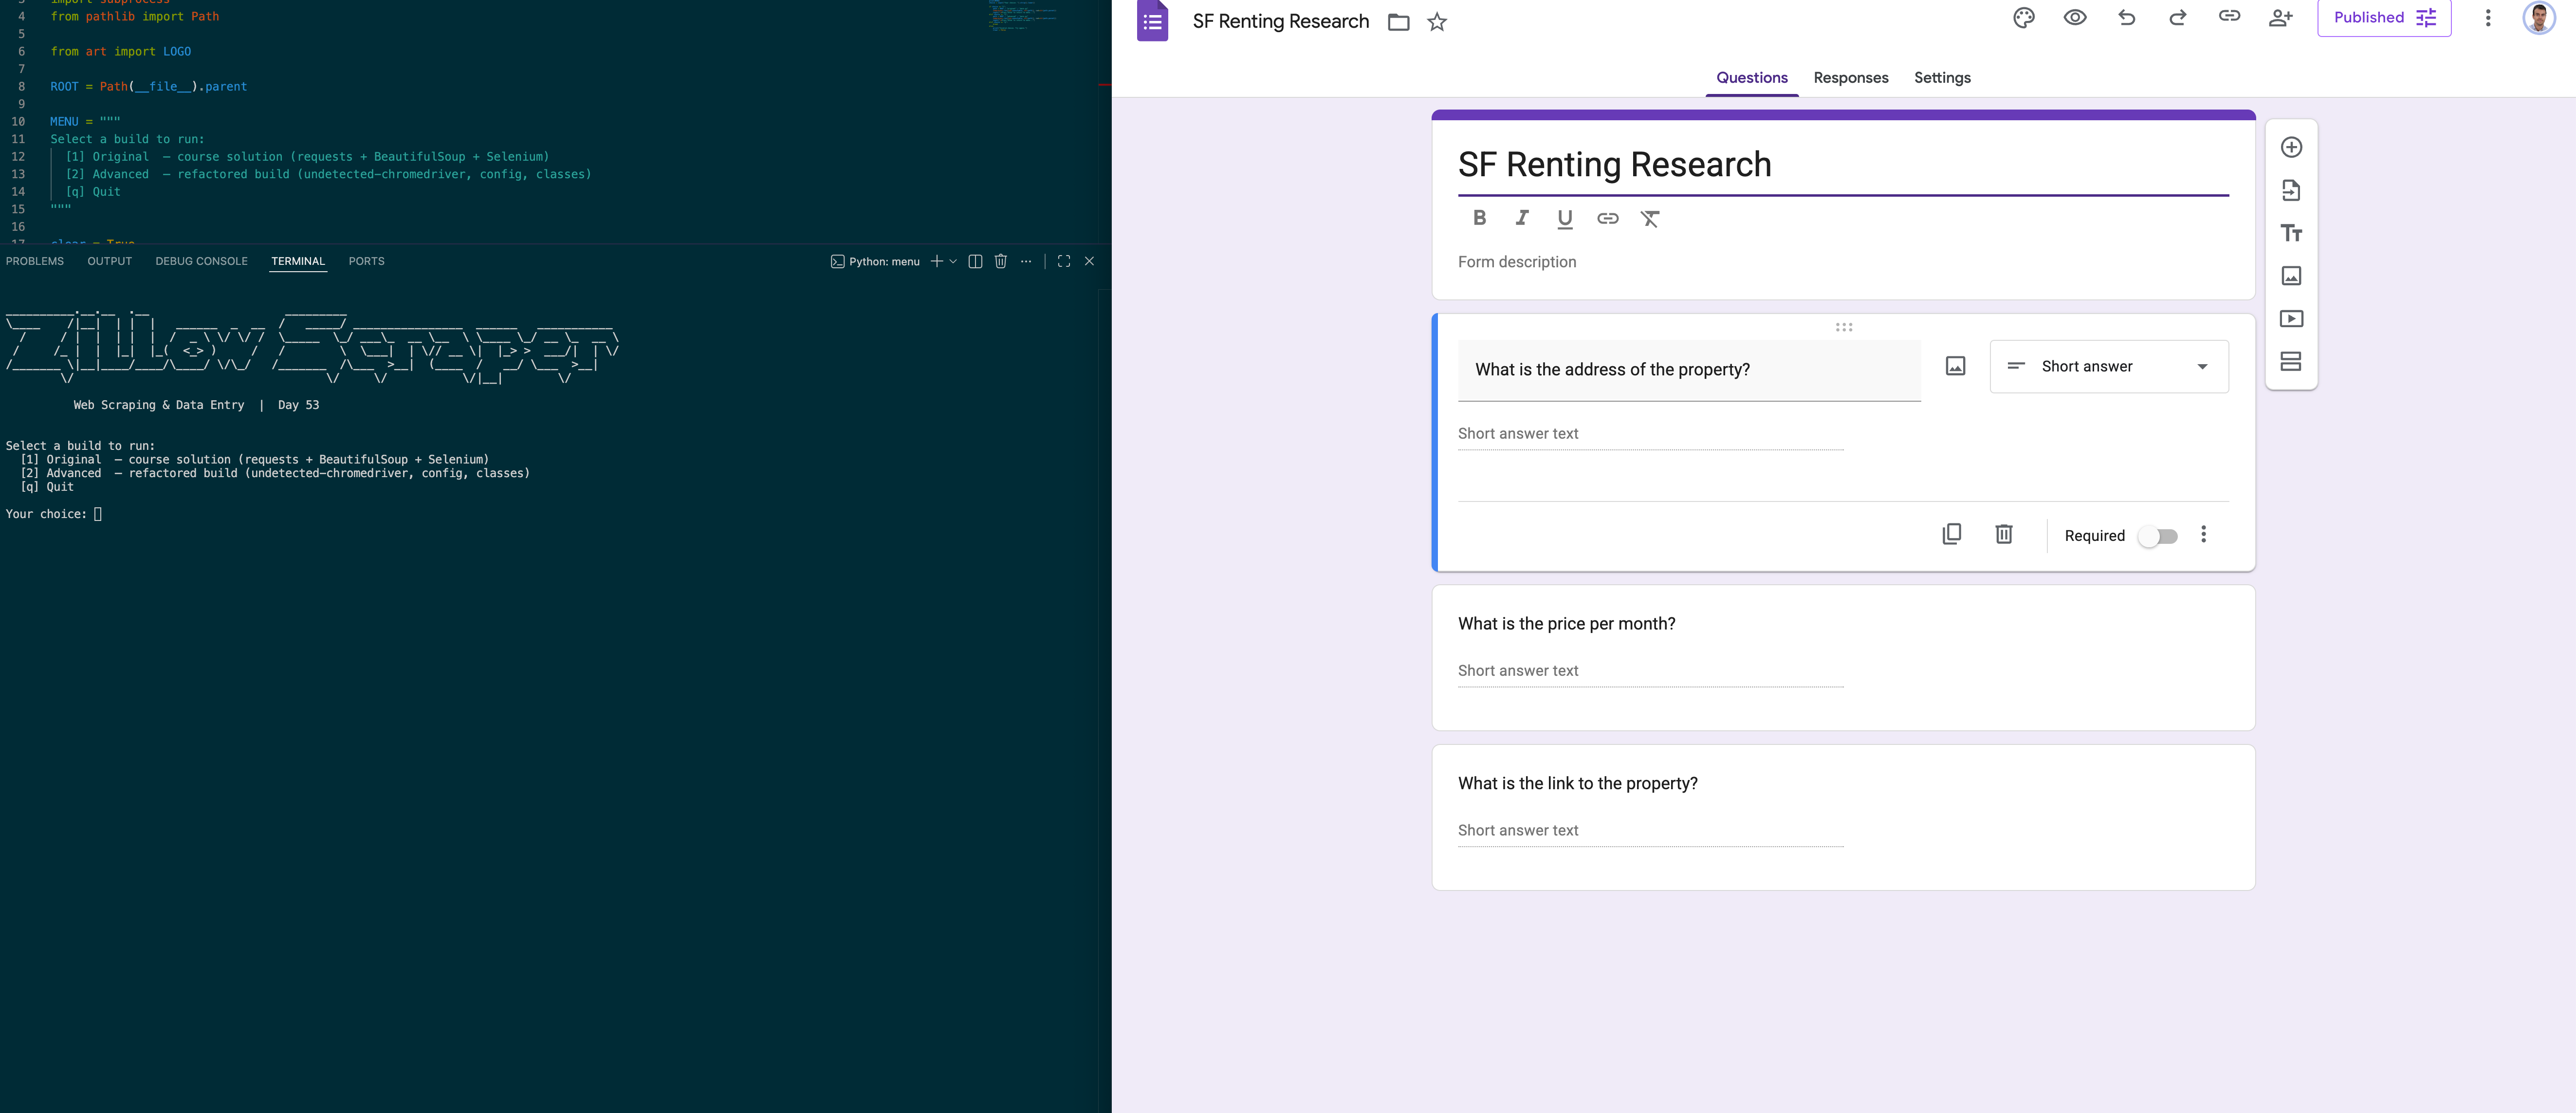Edit the address question text field
This screenshot has height=1113, width=2576.
1689,370
